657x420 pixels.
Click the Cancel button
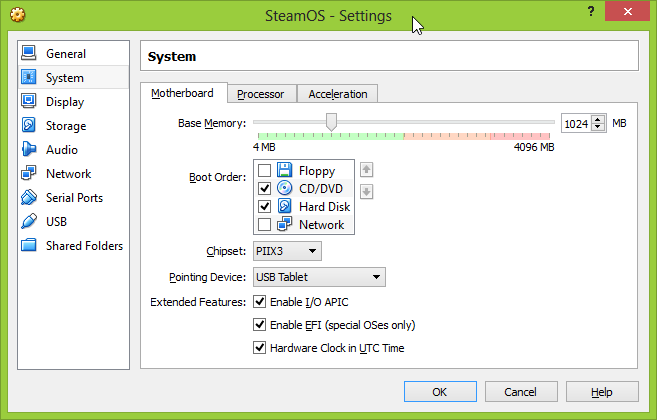coord(521,391)
